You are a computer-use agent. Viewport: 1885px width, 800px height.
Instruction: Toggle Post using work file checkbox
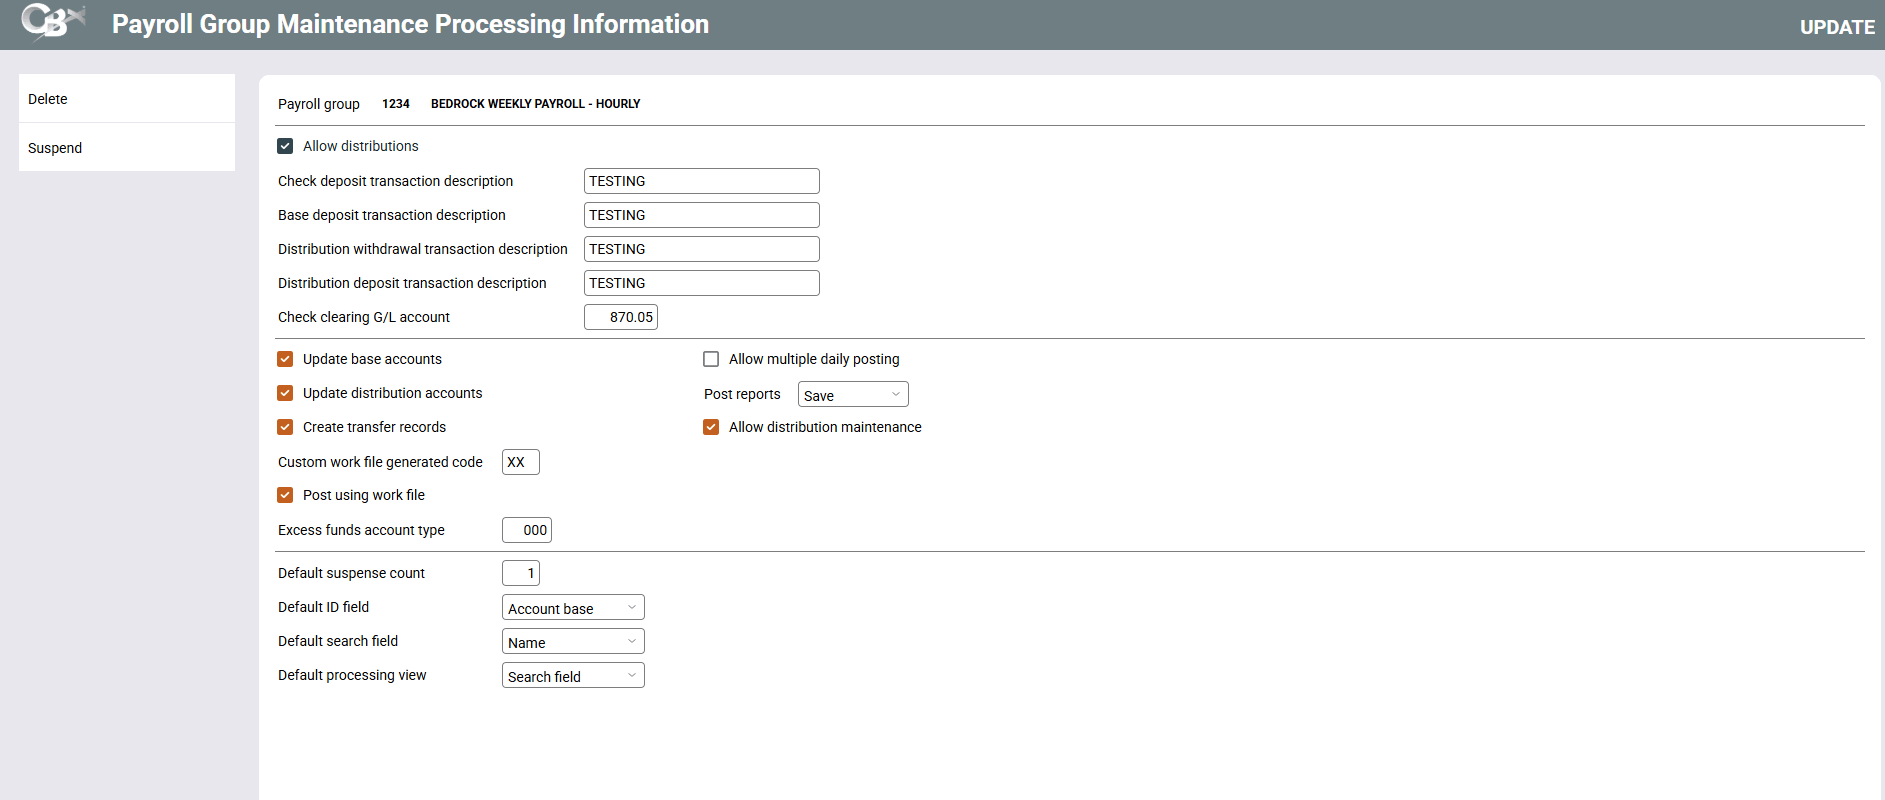(285, 495)
